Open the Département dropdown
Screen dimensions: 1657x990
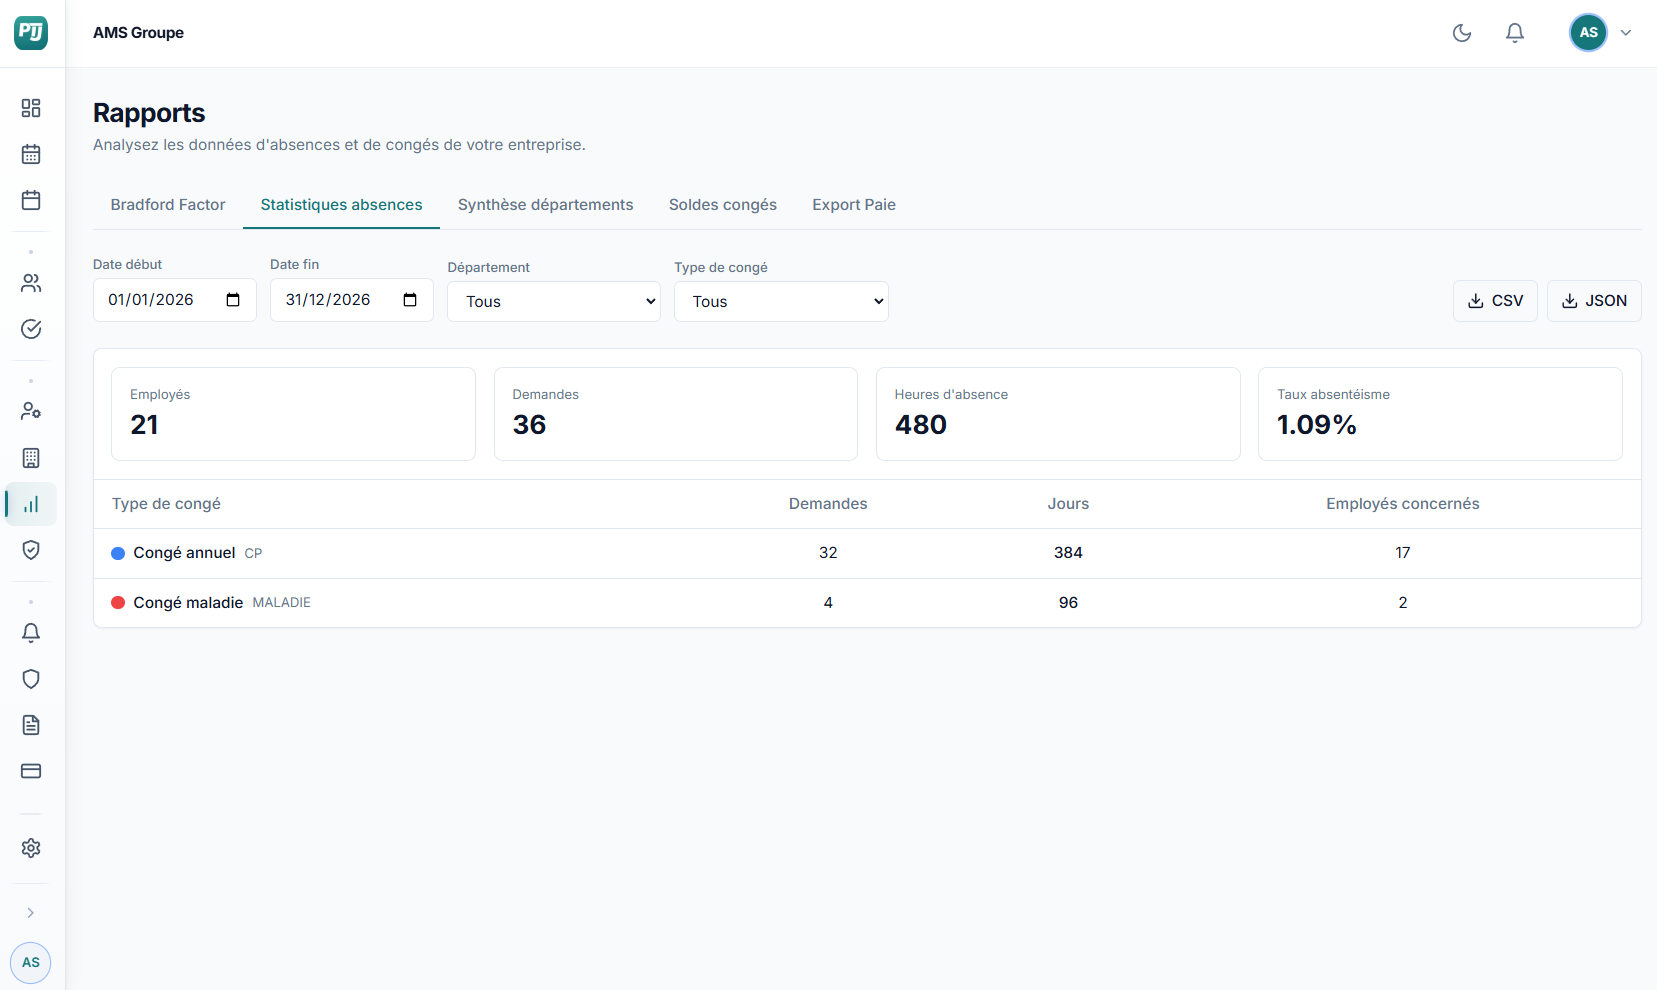pyautogui.click(x=553, y=302)
